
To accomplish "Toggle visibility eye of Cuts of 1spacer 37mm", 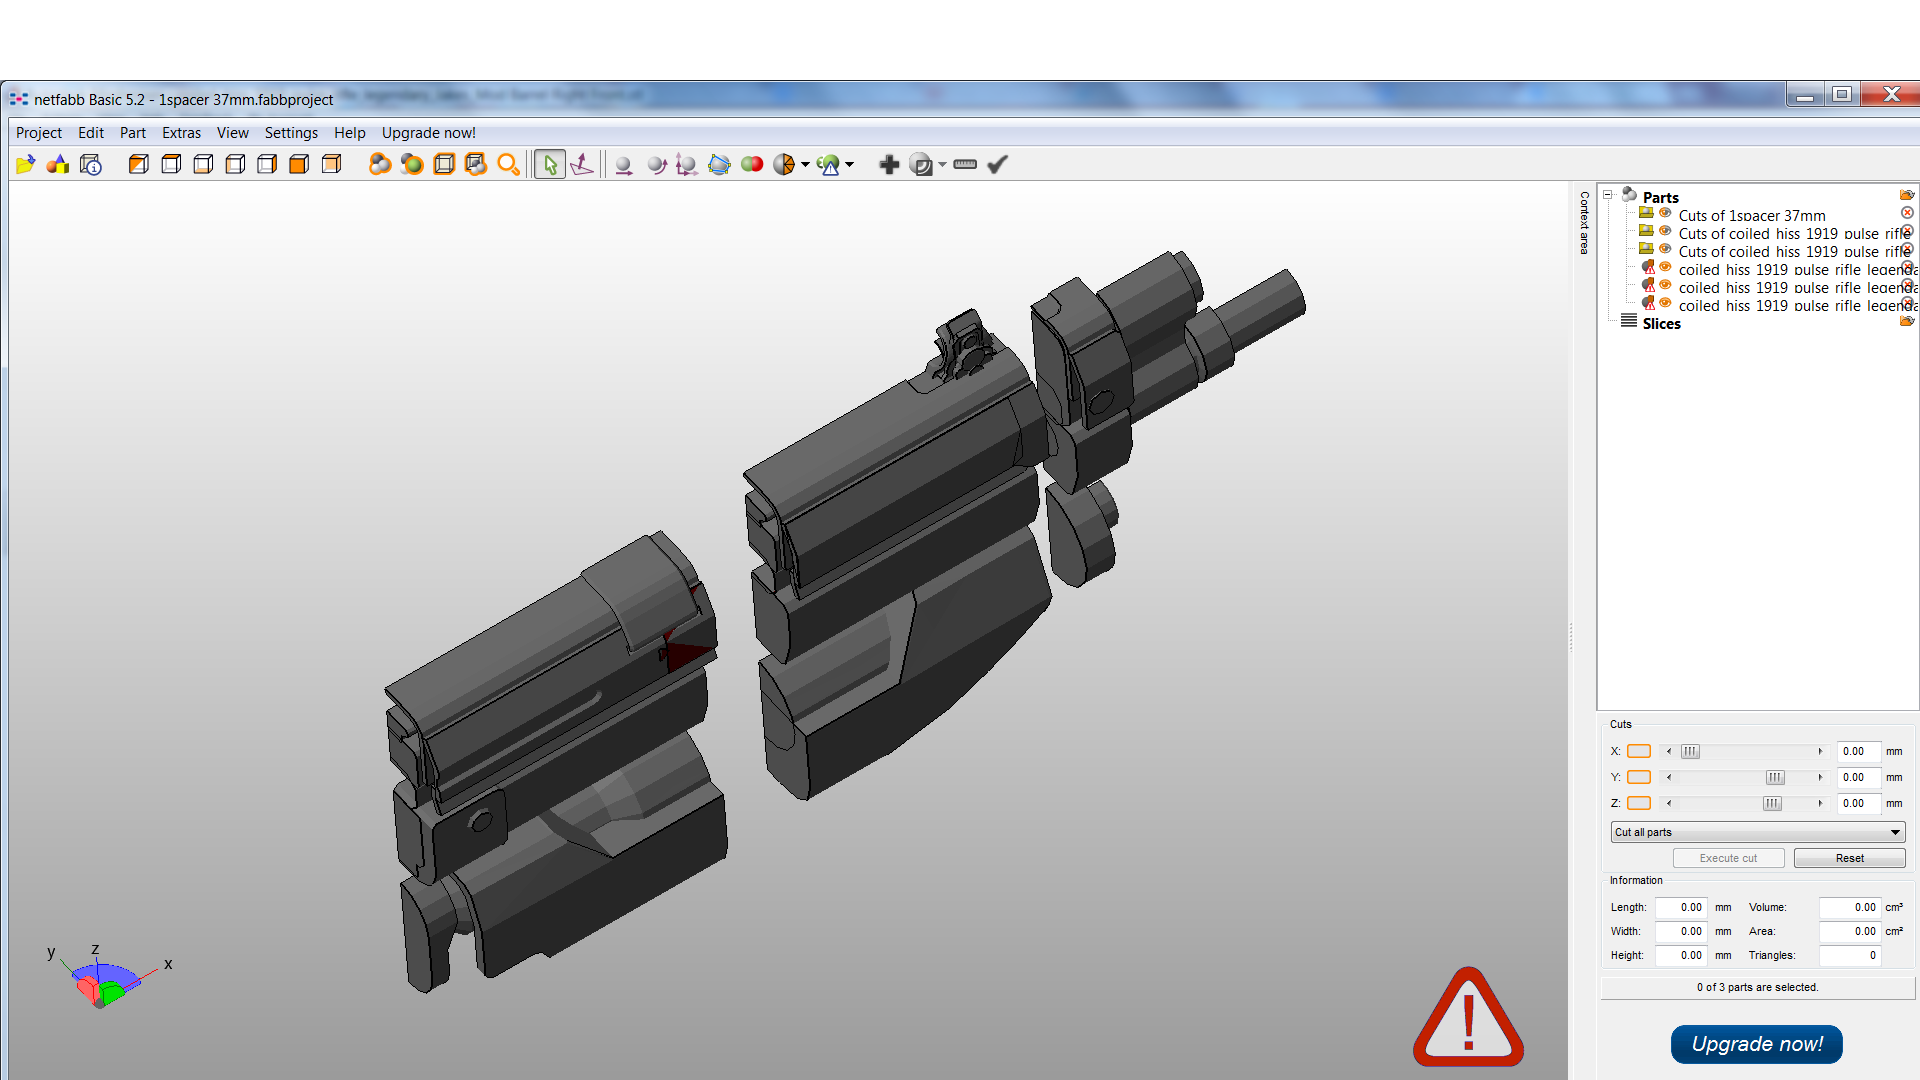I will (1665, 213).
